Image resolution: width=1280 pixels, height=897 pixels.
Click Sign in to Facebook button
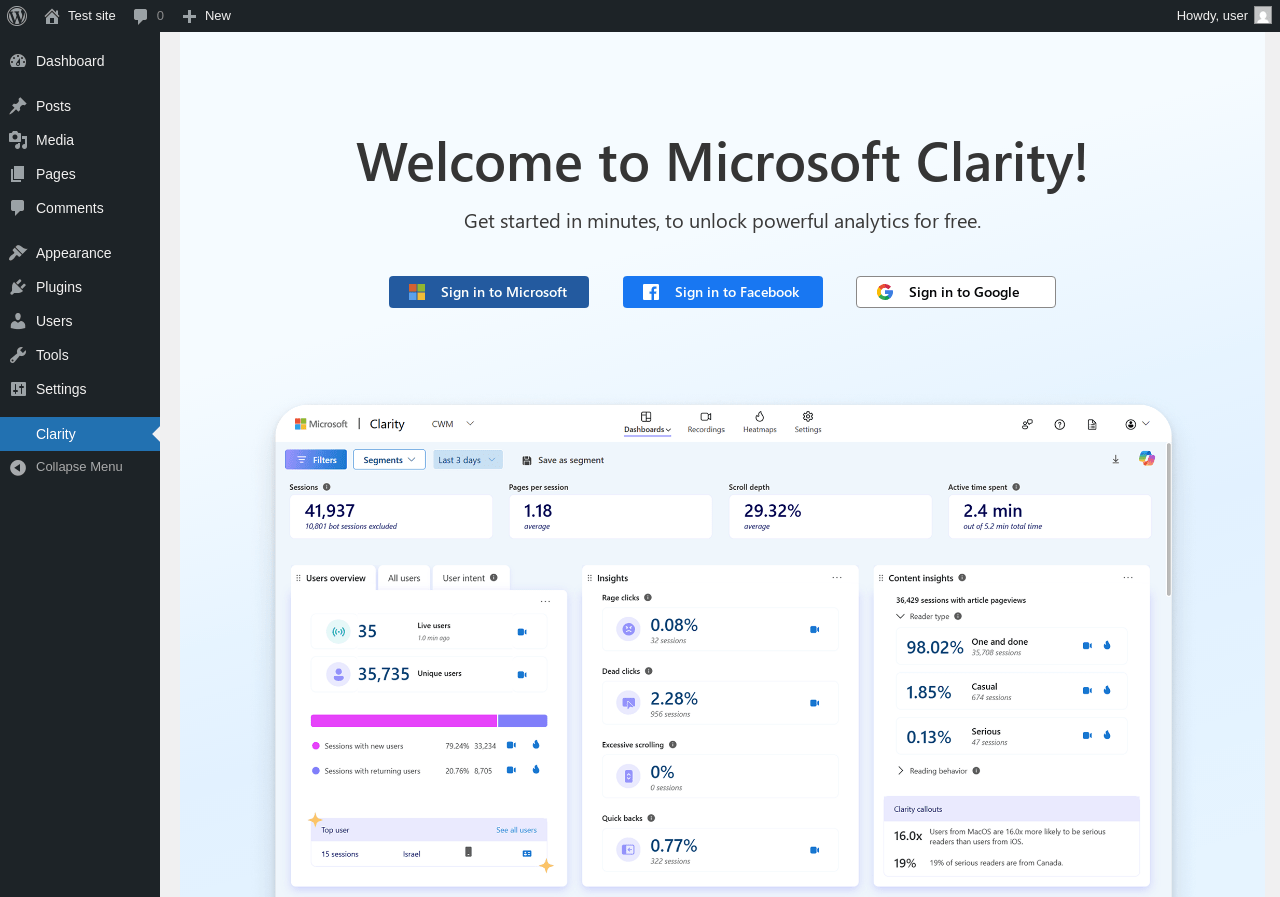[x=723, y=292]
